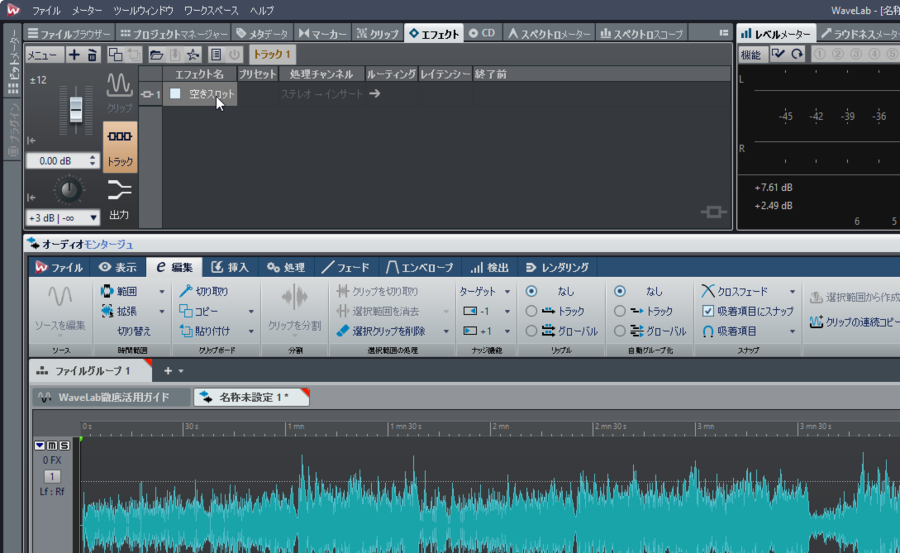Click the Track 1 label button
The height and width of the screenshot is (553, 900).
point(272,55)
